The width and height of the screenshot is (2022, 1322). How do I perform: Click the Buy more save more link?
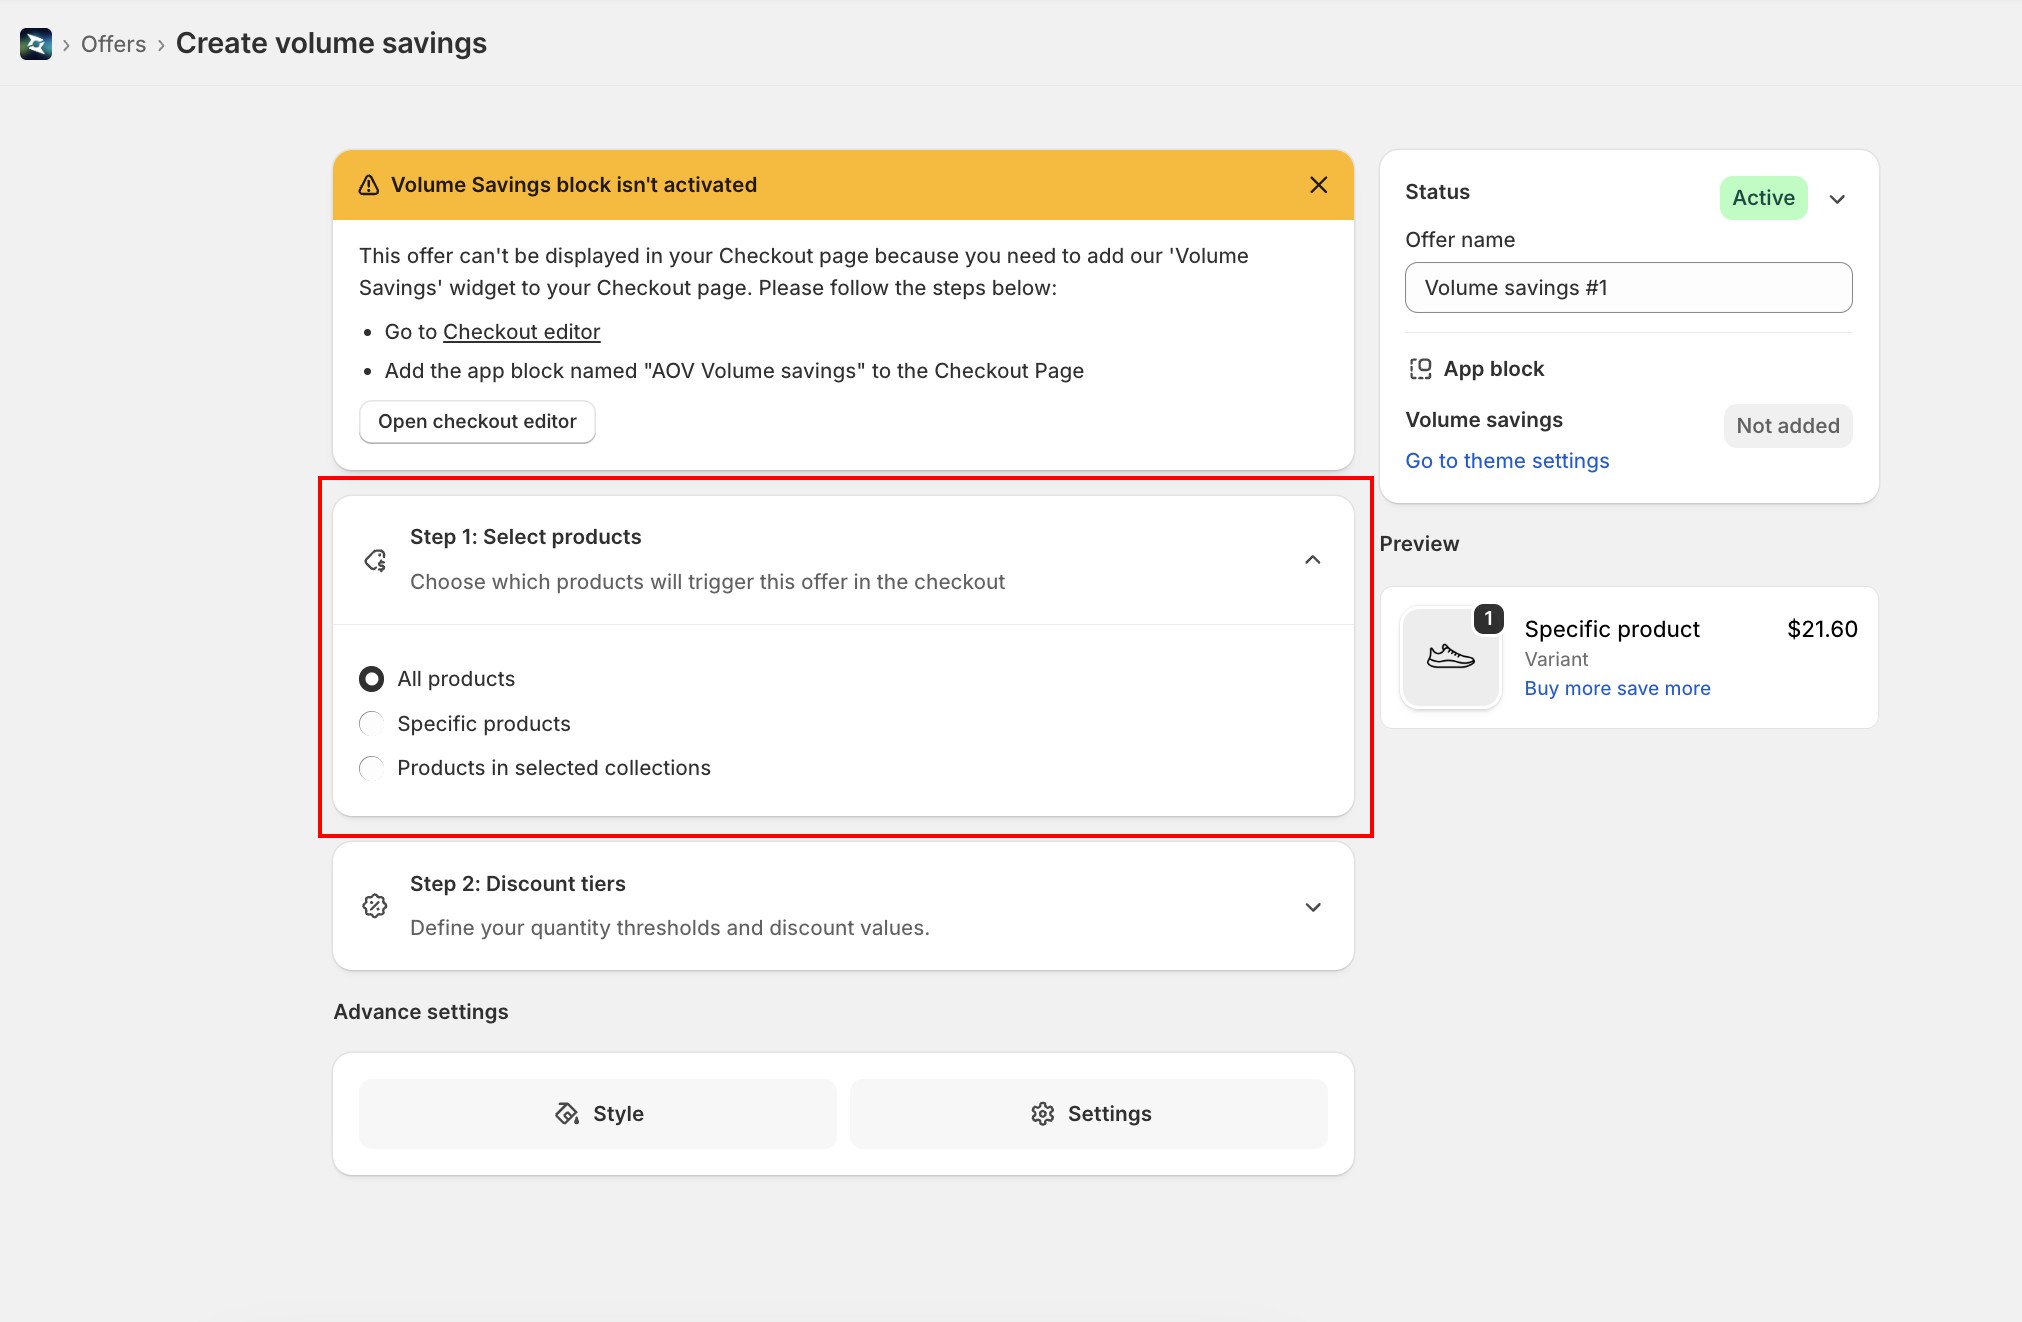coord(1617,689)
